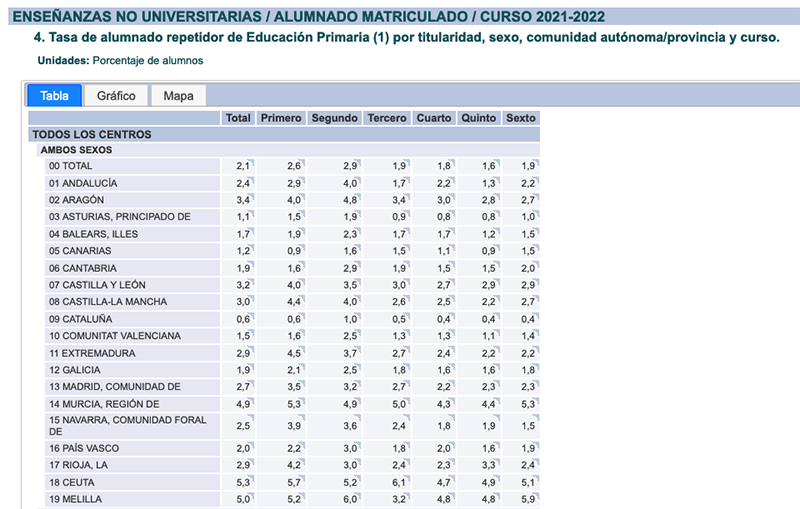Click the 14 MURCIA, REGIÓN DE row

(105, 404)
